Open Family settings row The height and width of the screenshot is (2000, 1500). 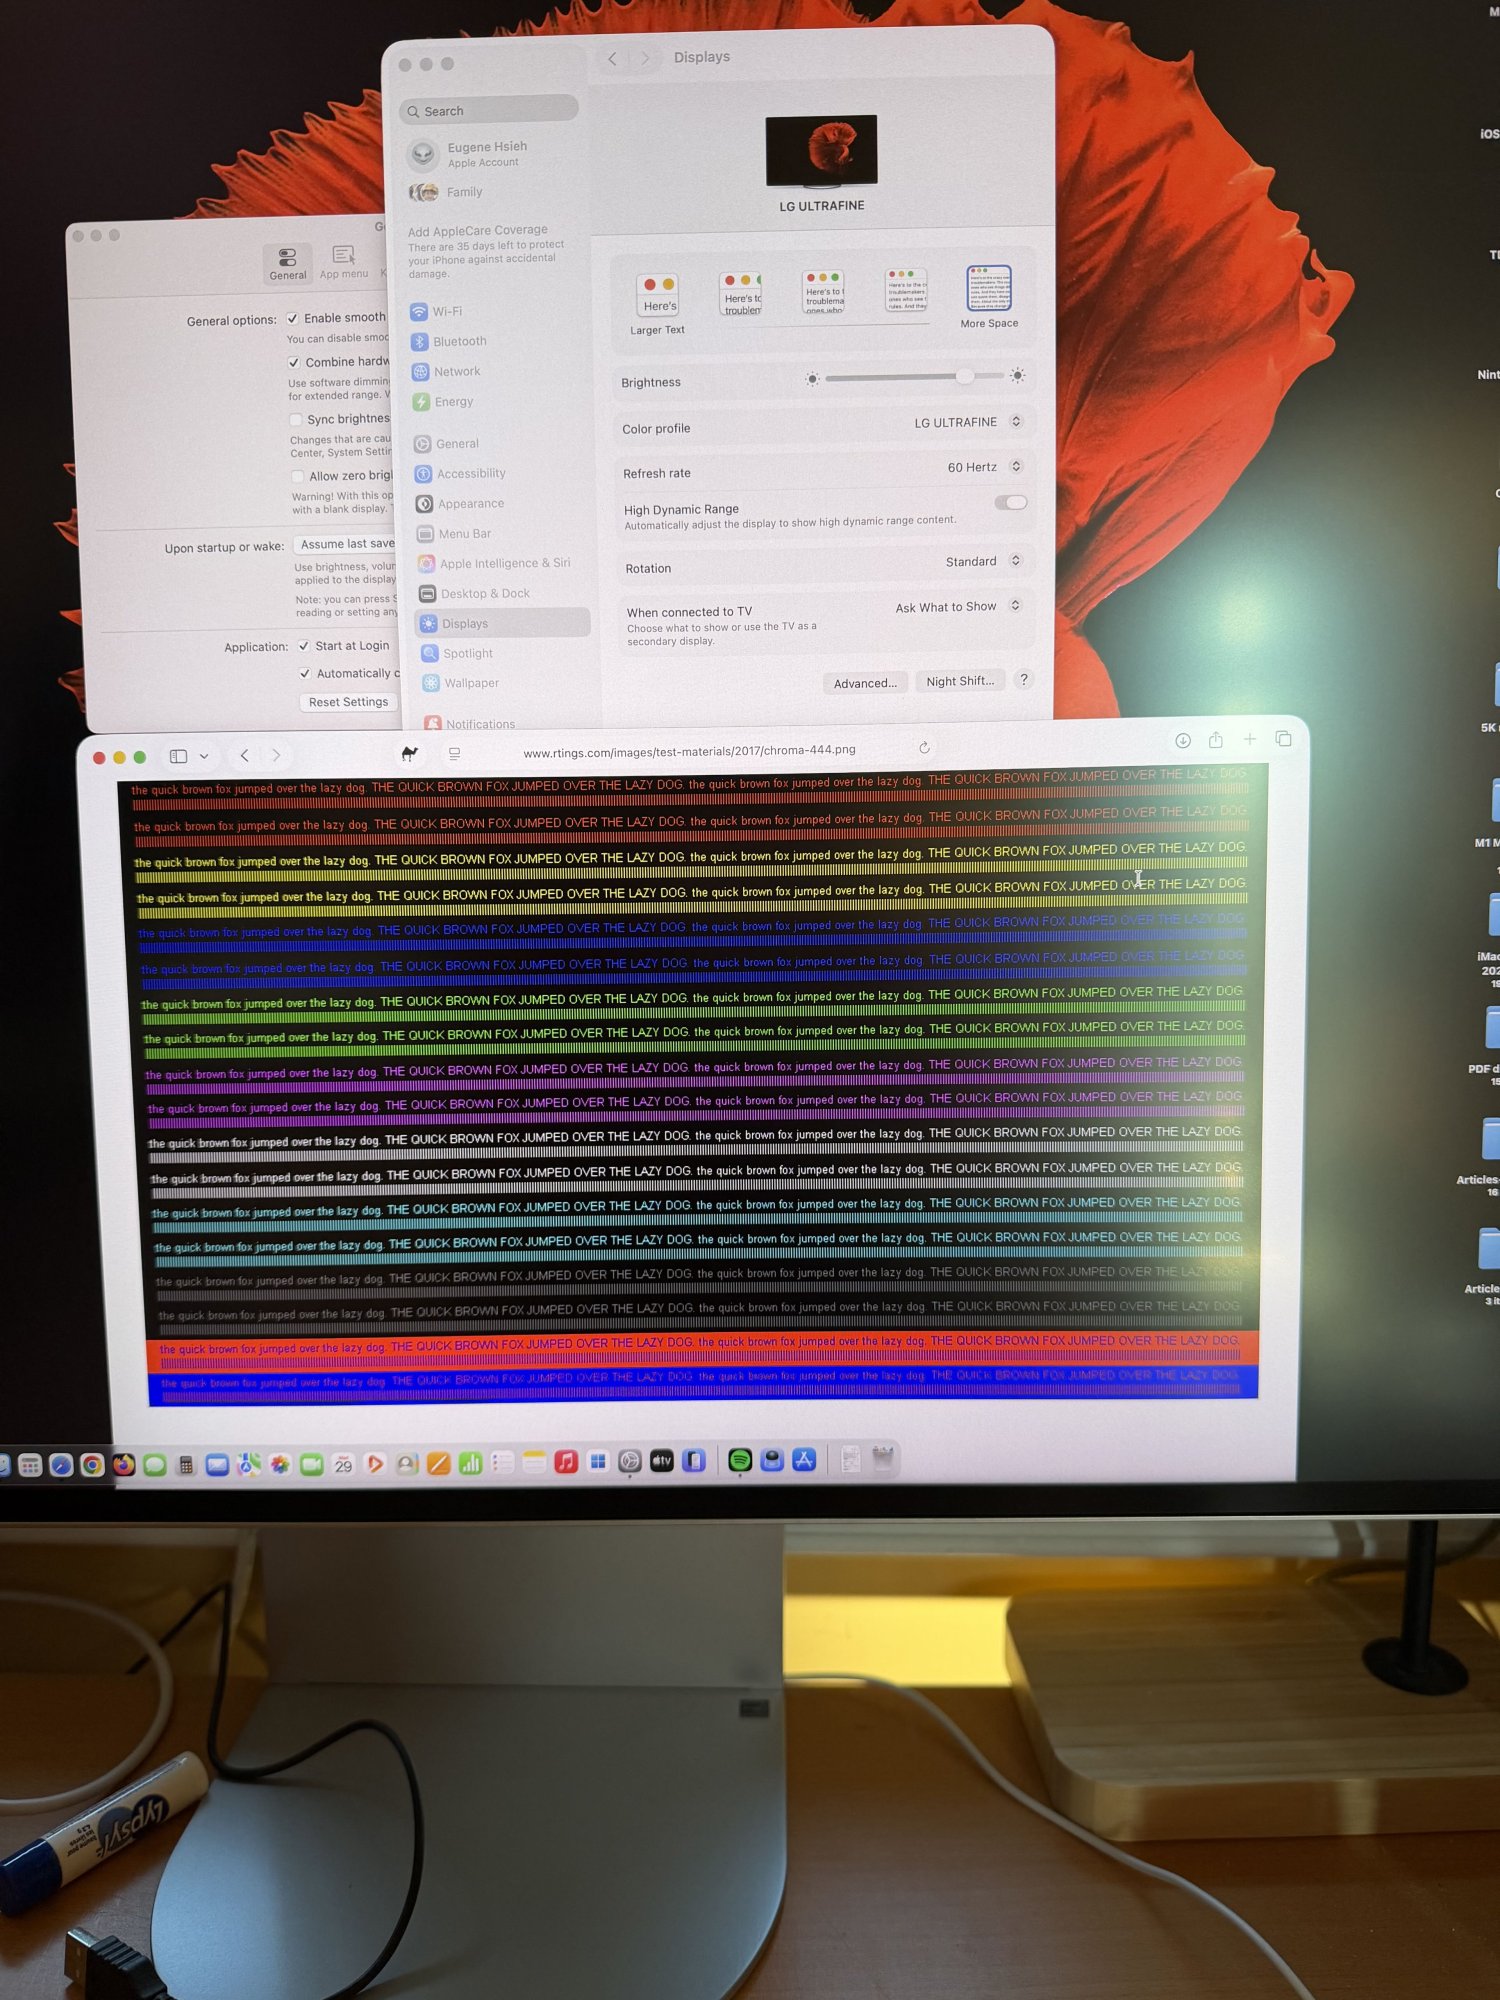(x=446, y=192)
